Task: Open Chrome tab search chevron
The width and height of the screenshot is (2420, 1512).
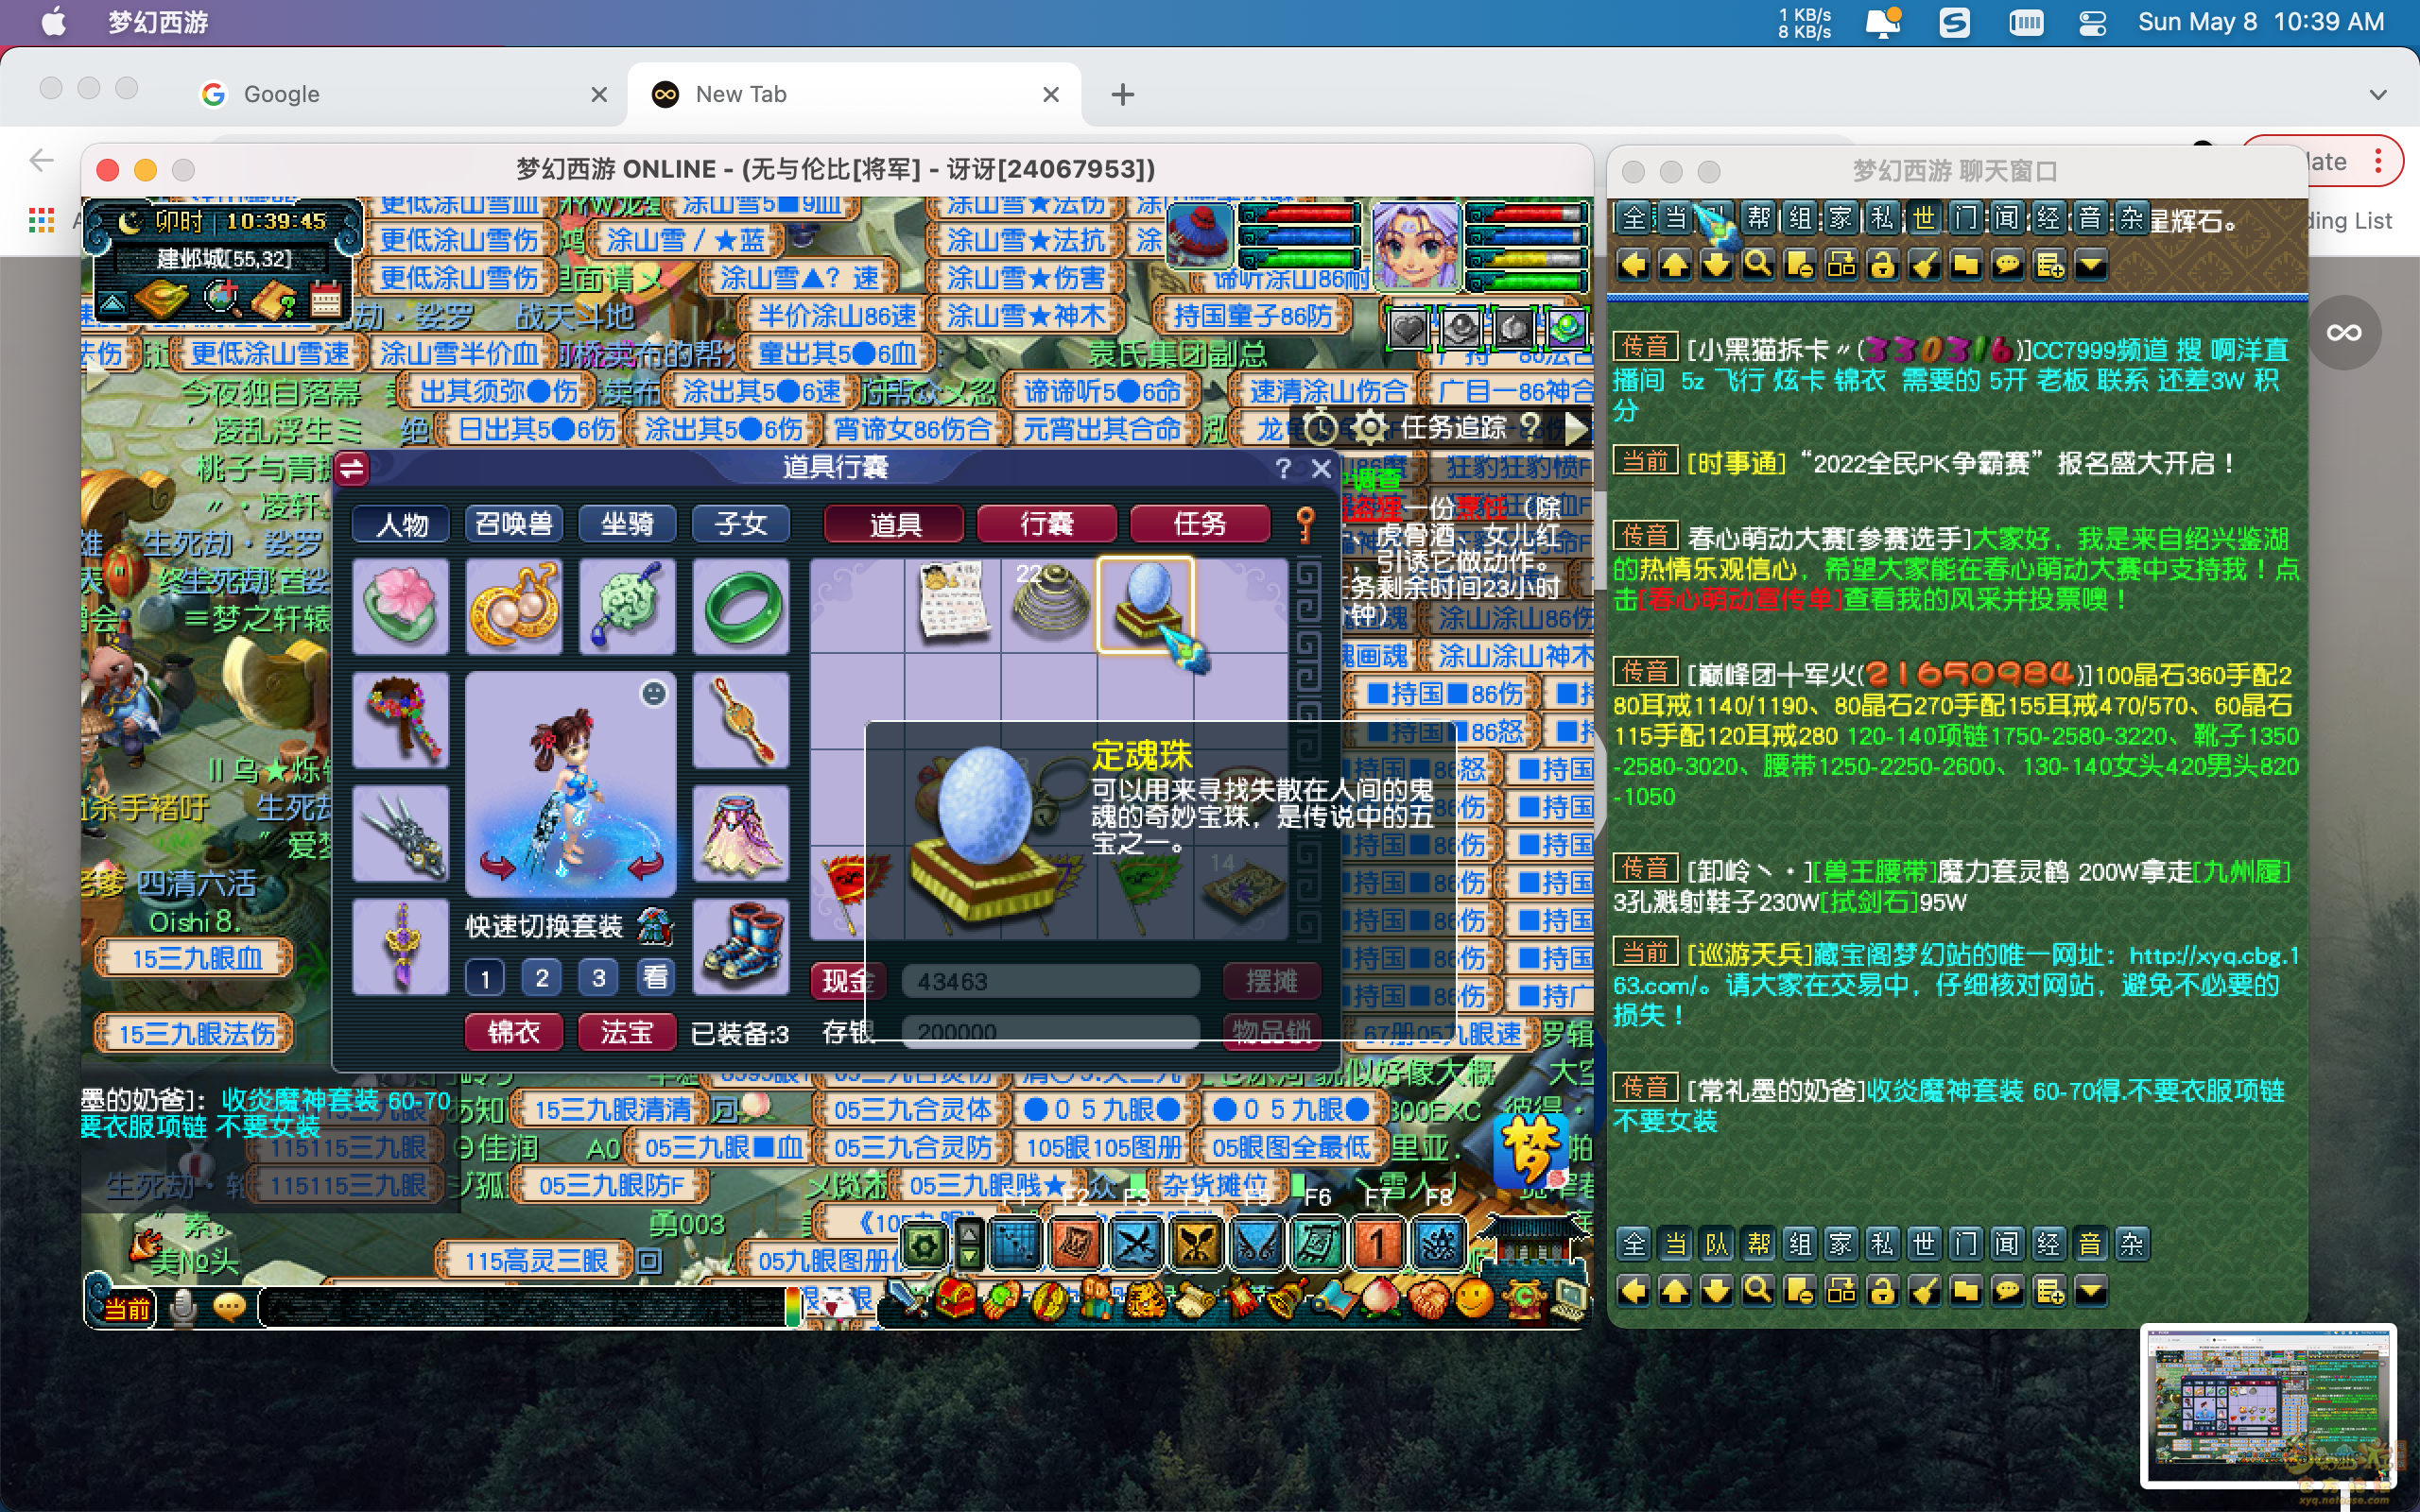Action: tap(2378, 94)
